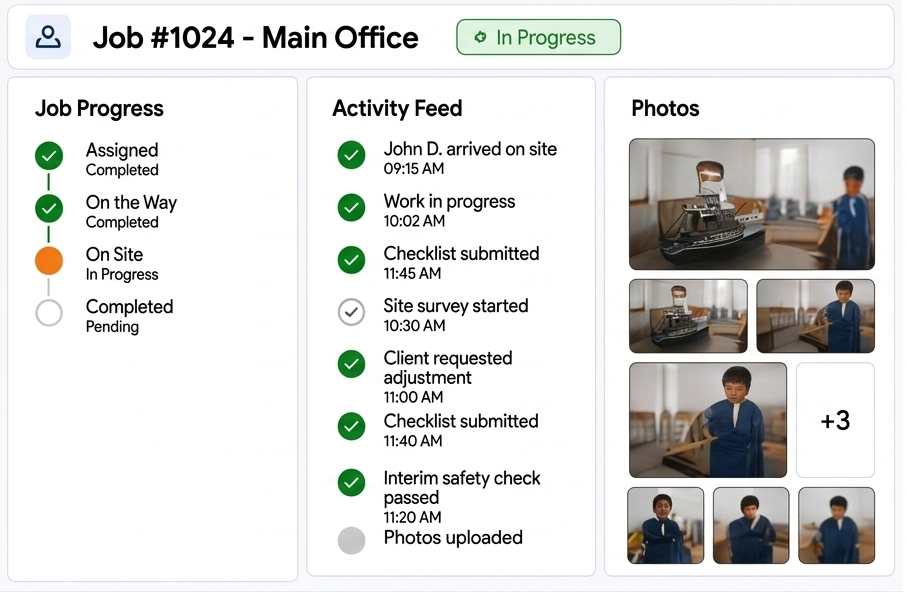The image size is (907, 592).
Task: Click the gray dot beside Photos uploaded
Action: (351, 540)
